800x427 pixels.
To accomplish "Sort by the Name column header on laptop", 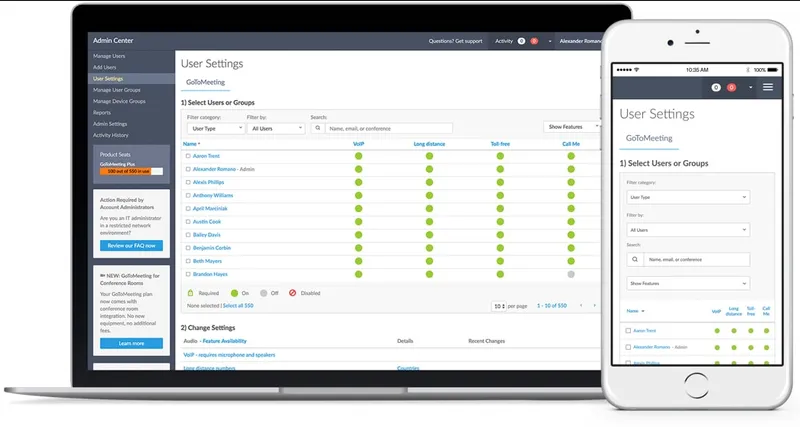I will click(x=191, y=144).
